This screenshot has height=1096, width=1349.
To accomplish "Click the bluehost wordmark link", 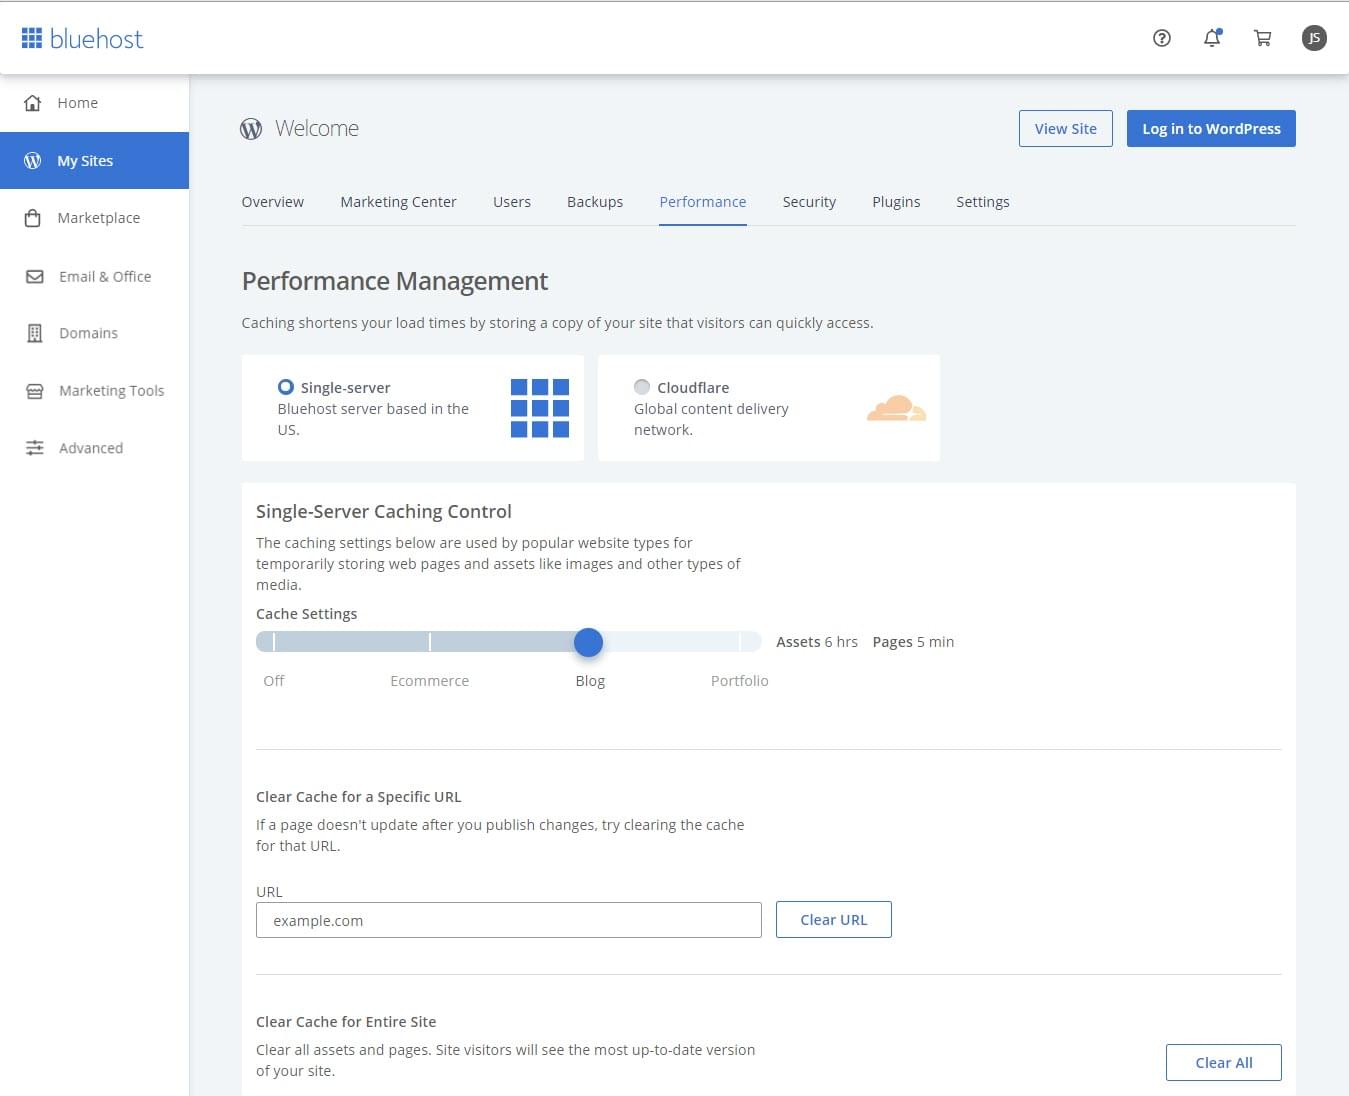I will click(97, 39).
